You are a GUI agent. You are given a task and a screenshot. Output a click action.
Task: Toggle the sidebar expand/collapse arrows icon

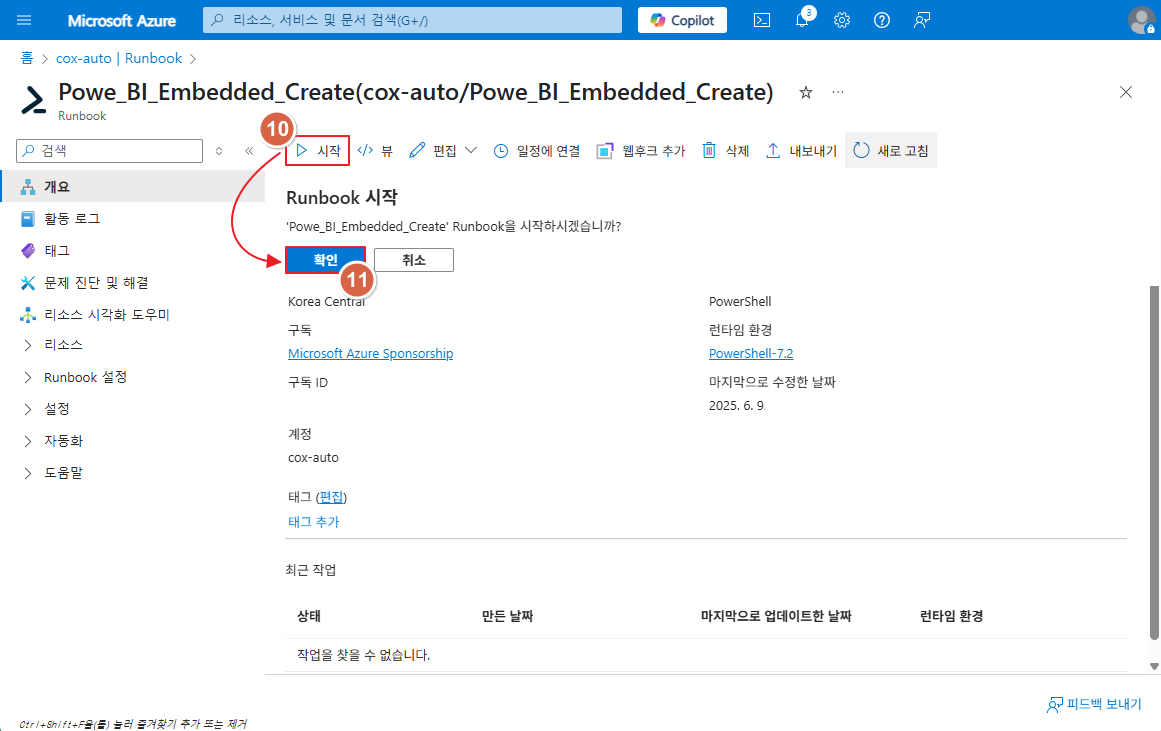click(219, 150)
